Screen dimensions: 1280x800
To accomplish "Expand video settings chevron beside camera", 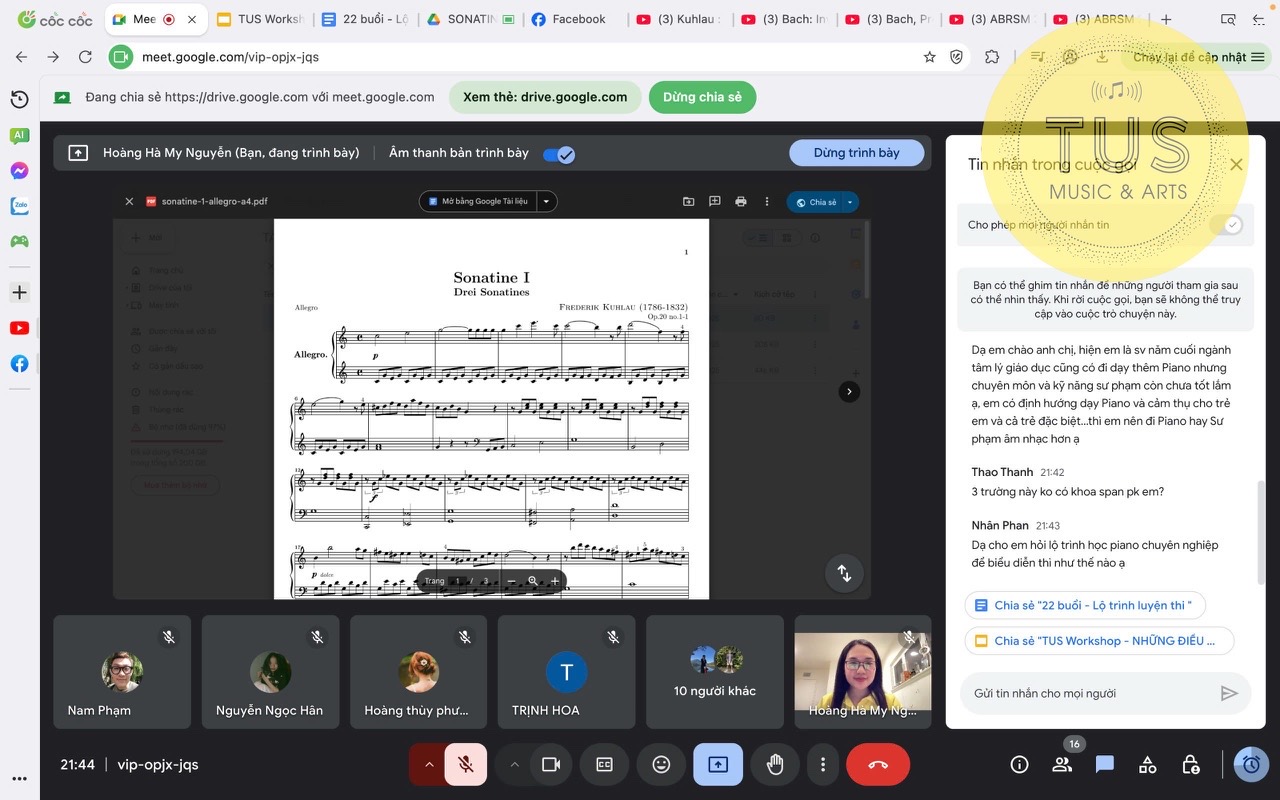I will [514, 764].
